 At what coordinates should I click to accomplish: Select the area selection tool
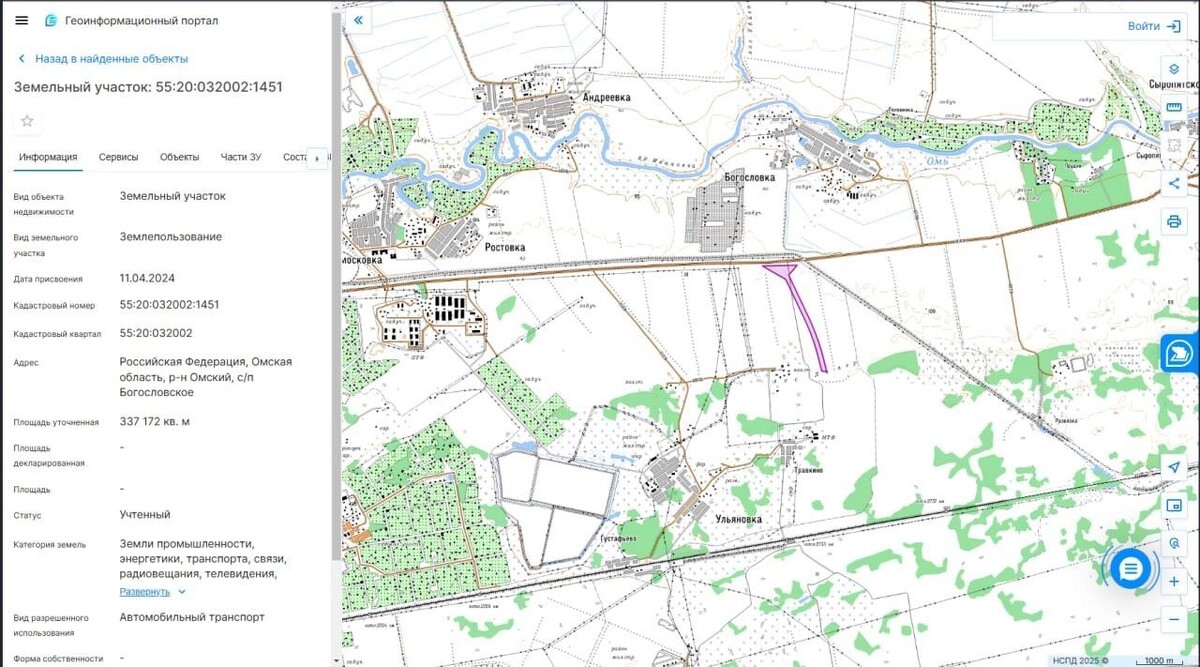tap(1174, 145)
